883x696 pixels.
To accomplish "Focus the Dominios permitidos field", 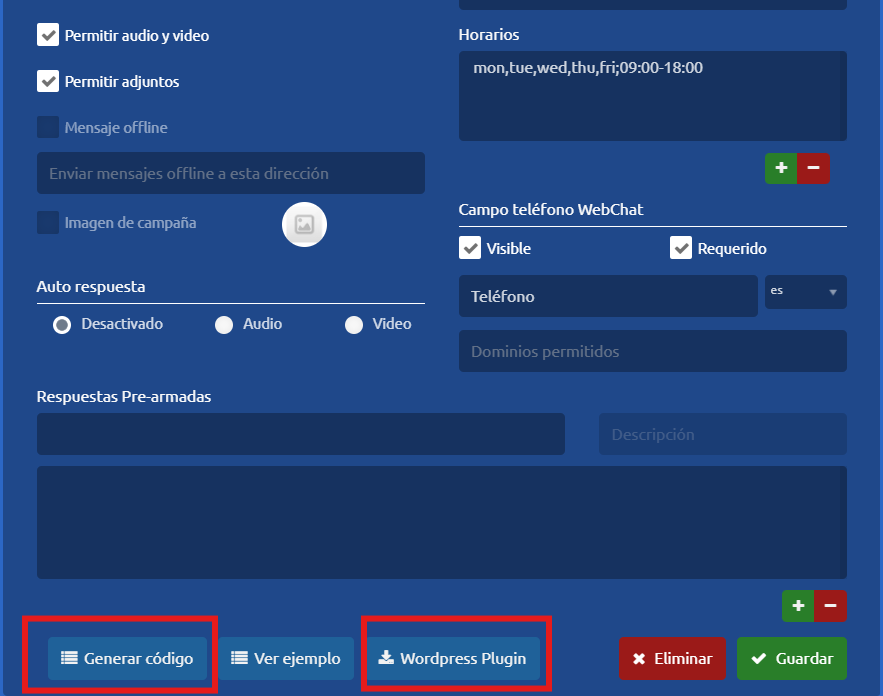I will [653, 351].
